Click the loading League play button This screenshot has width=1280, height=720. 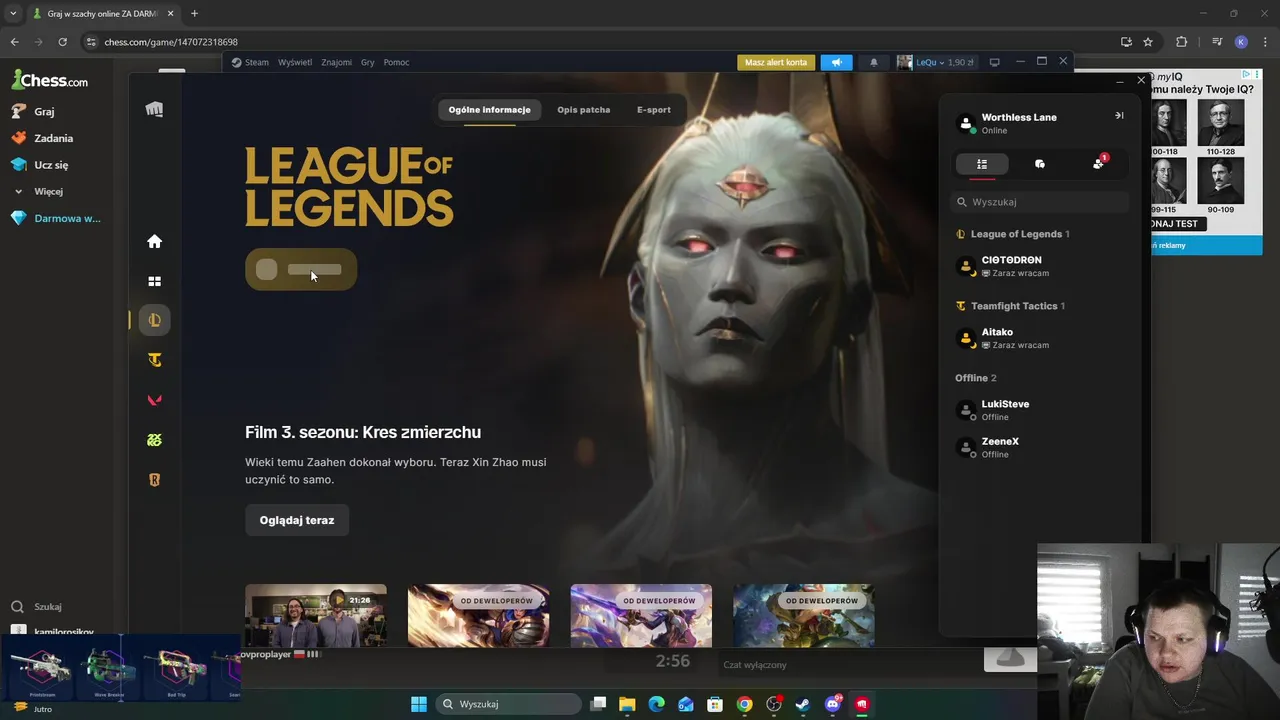301,269
